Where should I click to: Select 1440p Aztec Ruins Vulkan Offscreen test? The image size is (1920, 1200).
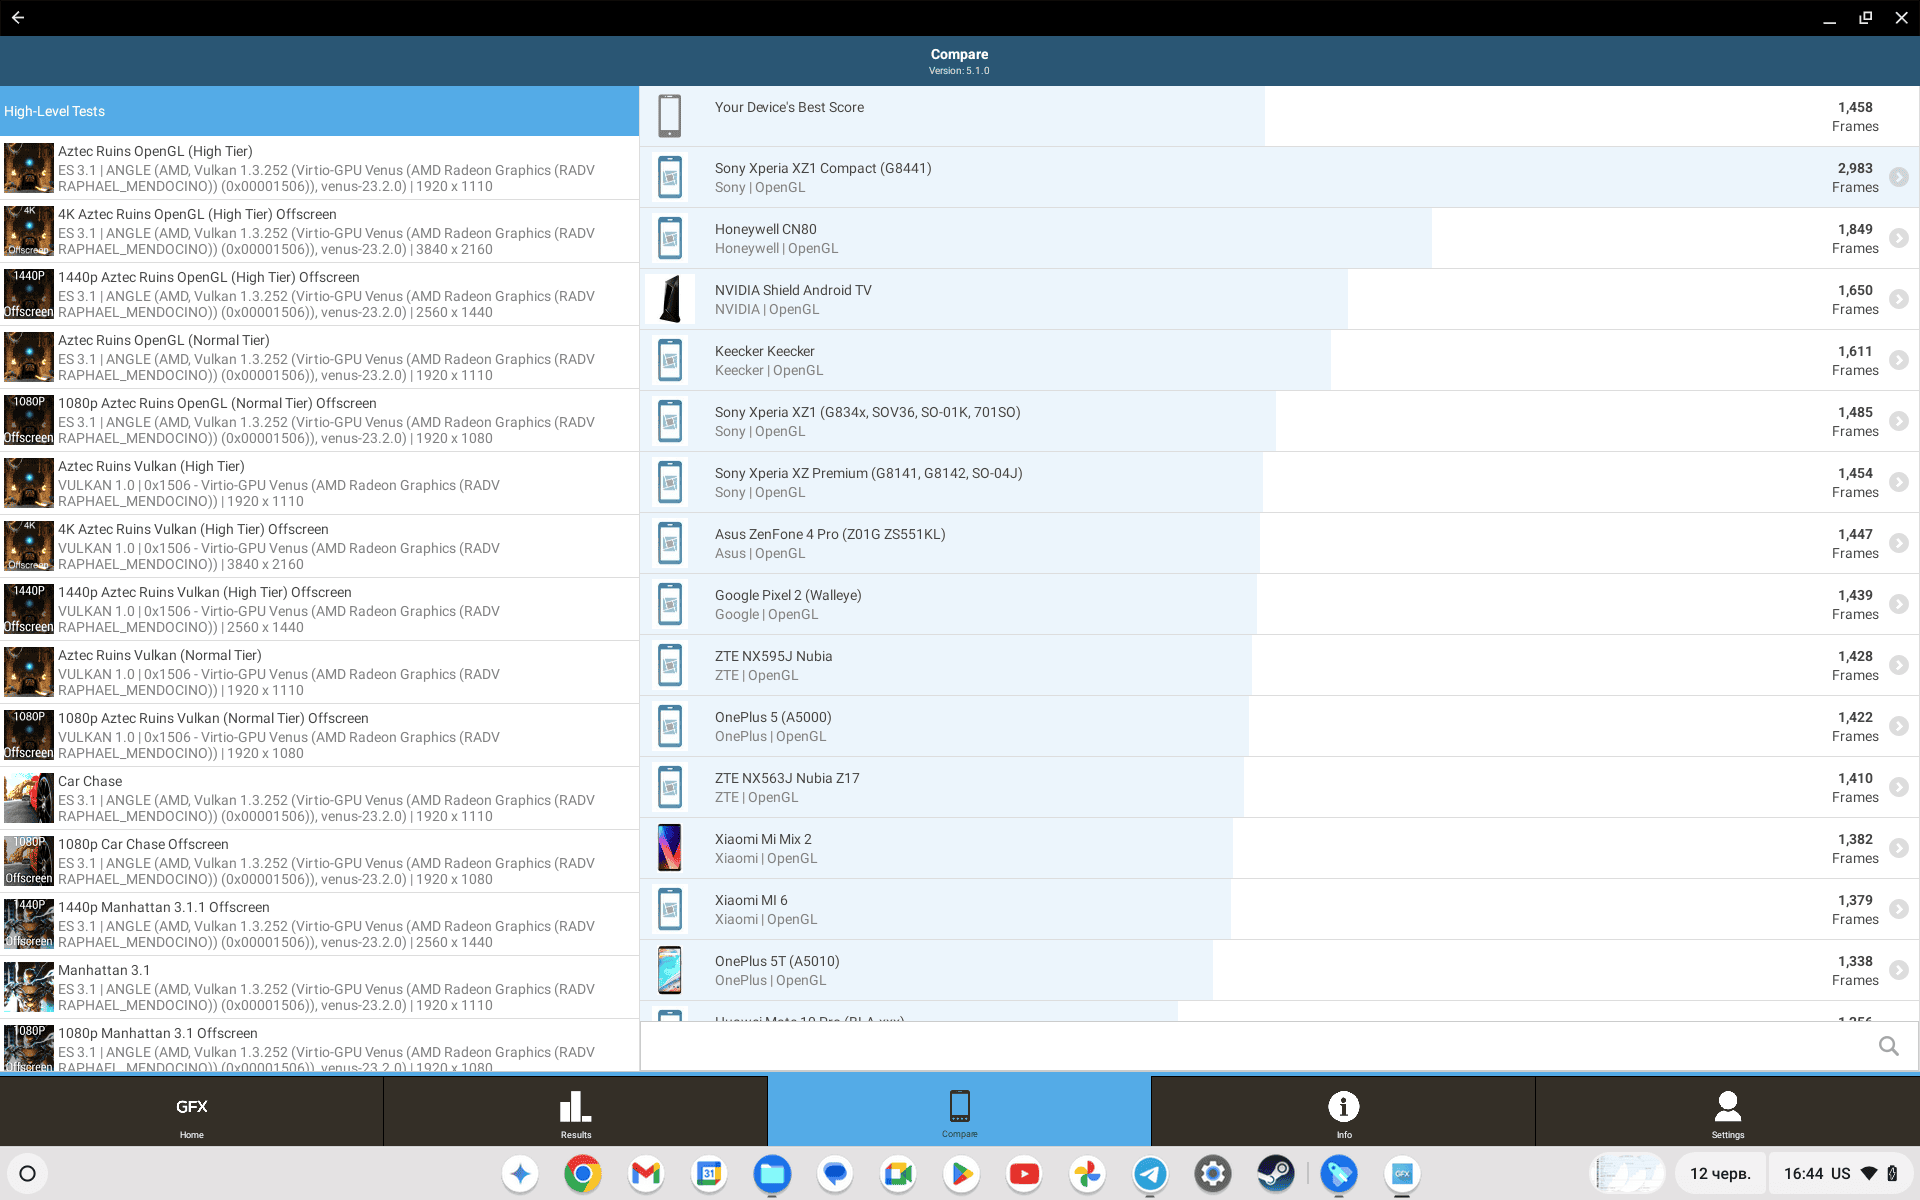(x=320, y=609)
